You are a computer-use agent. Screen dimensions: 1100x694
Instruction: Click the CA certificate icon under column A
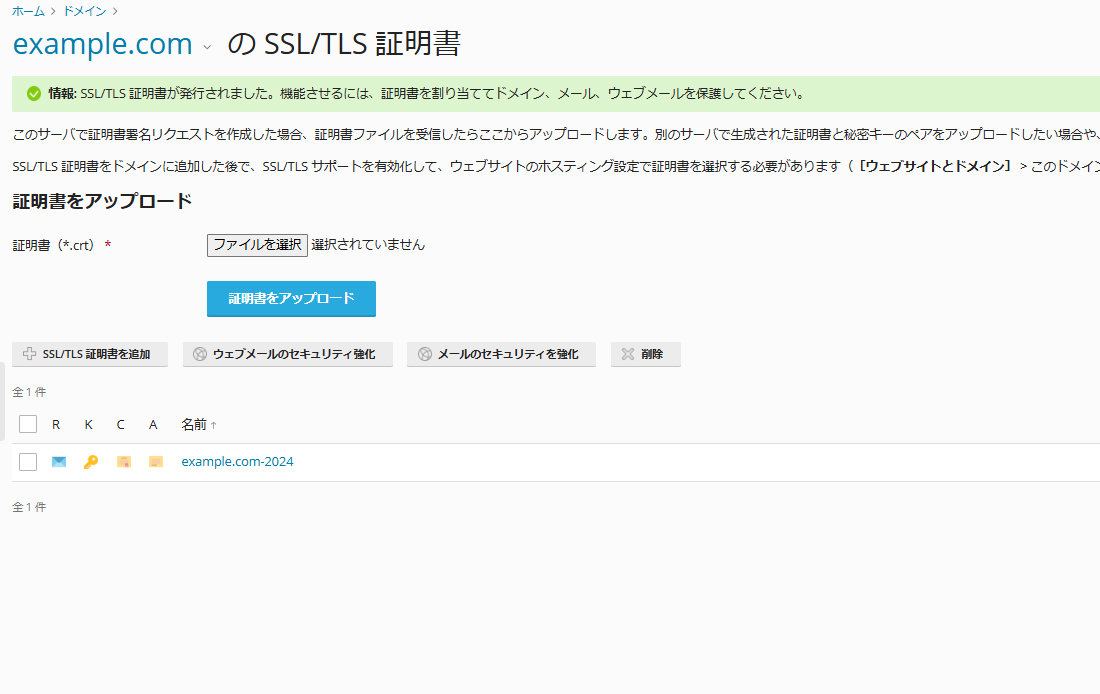[x=155, y=462]
